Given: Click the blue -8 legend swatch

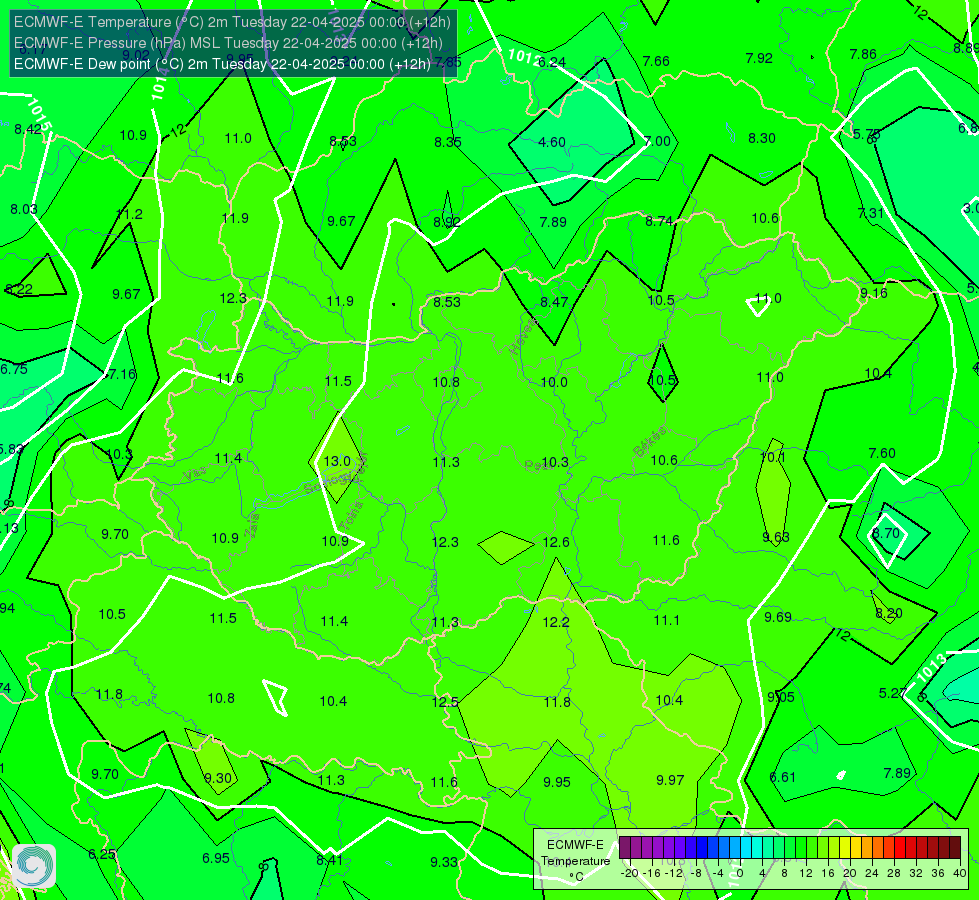Looking at the screenshot, I should [702, 848].
